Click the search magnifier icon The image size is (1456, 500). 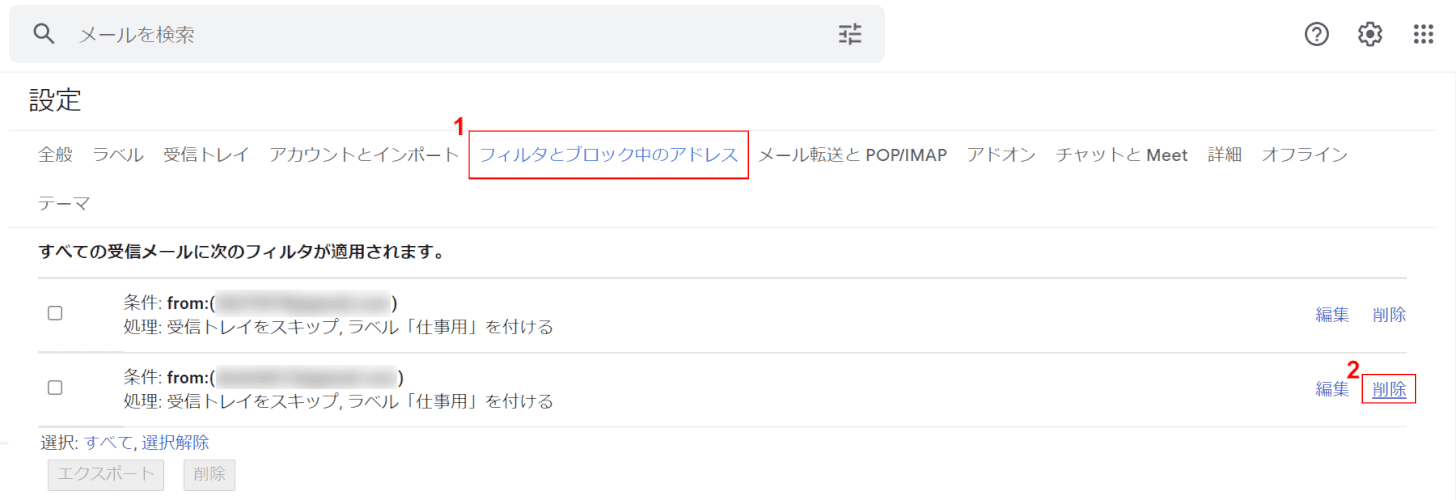click(x=42, y=34)
